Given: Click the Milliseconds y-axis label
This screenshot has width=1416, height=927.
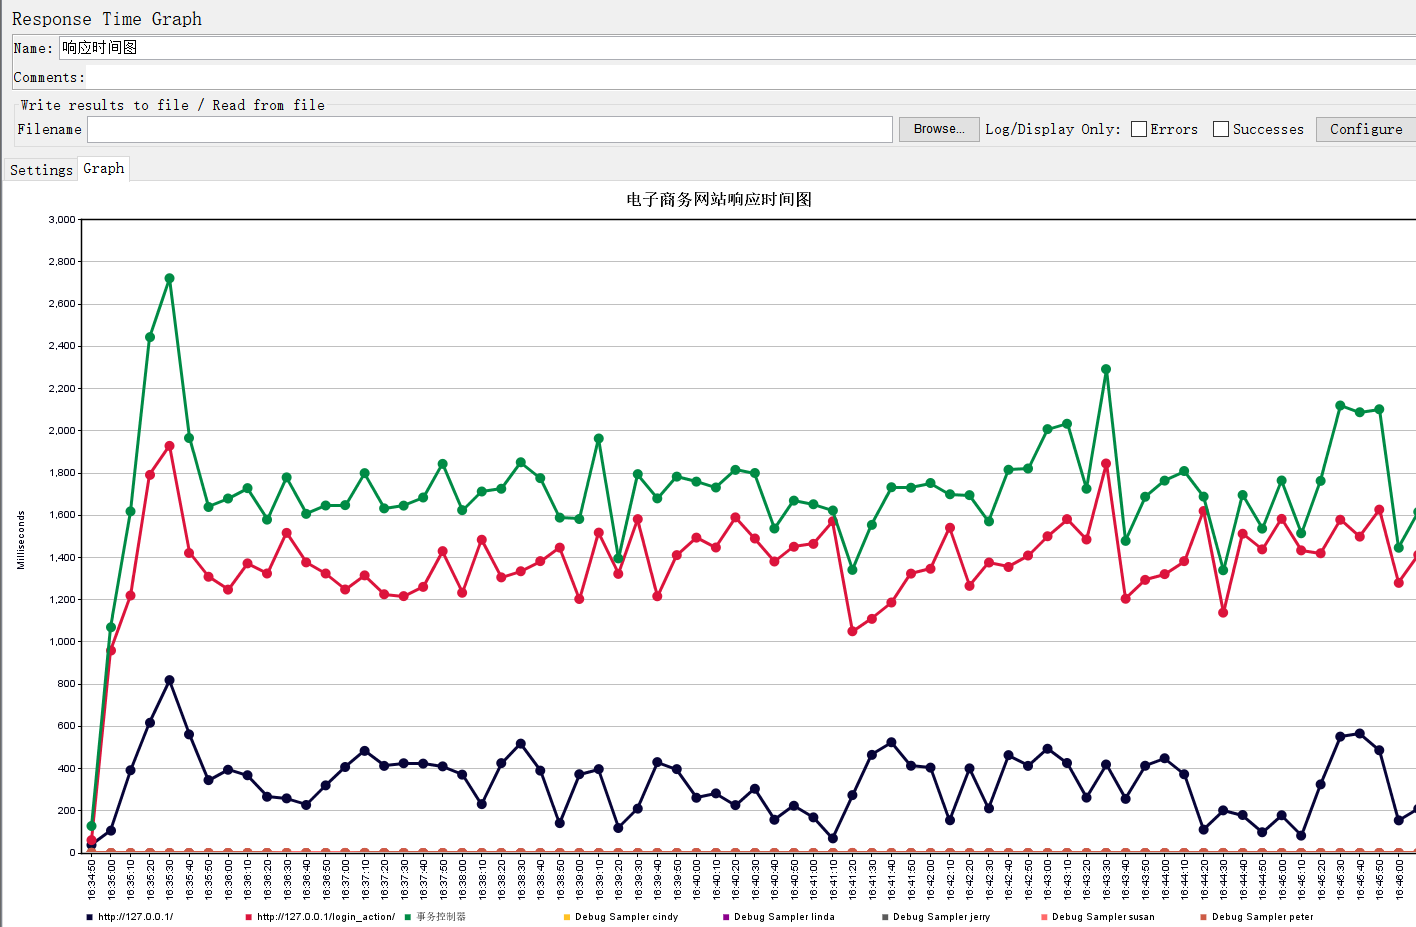Looking at the screenshot, I should click(x=21, y=540).
